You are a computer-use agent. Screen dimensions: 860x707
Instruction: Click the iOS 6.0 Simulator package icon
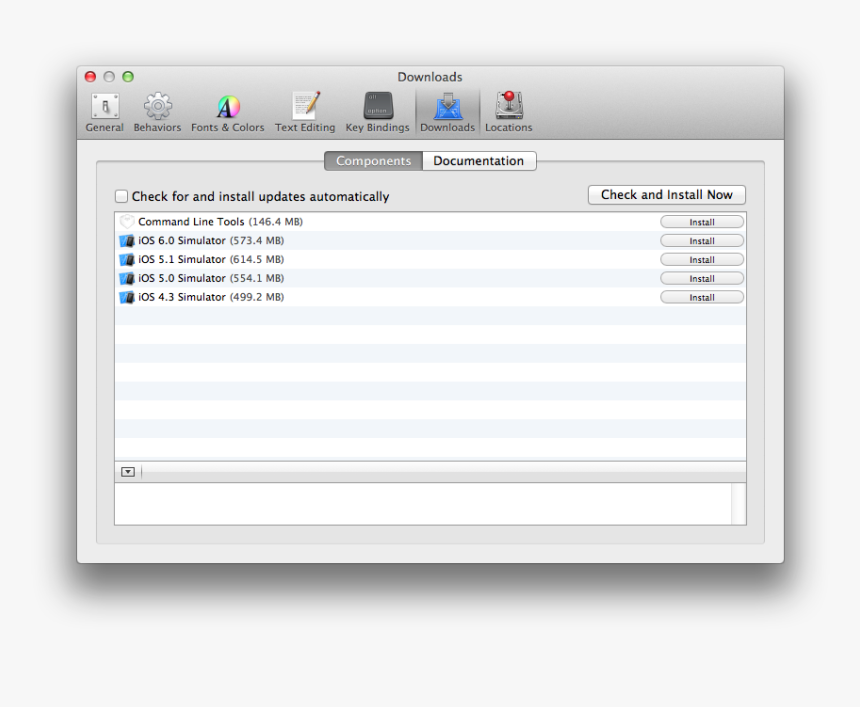coord(127,240)
